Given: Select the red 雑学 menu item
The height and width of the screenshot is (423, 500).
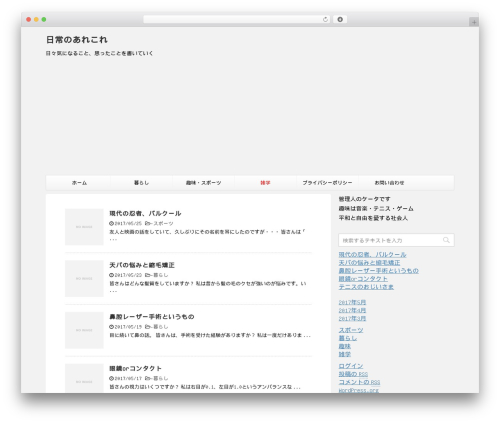Looking at the screenshot, I should pyautogui.click(x=265, y=183).
